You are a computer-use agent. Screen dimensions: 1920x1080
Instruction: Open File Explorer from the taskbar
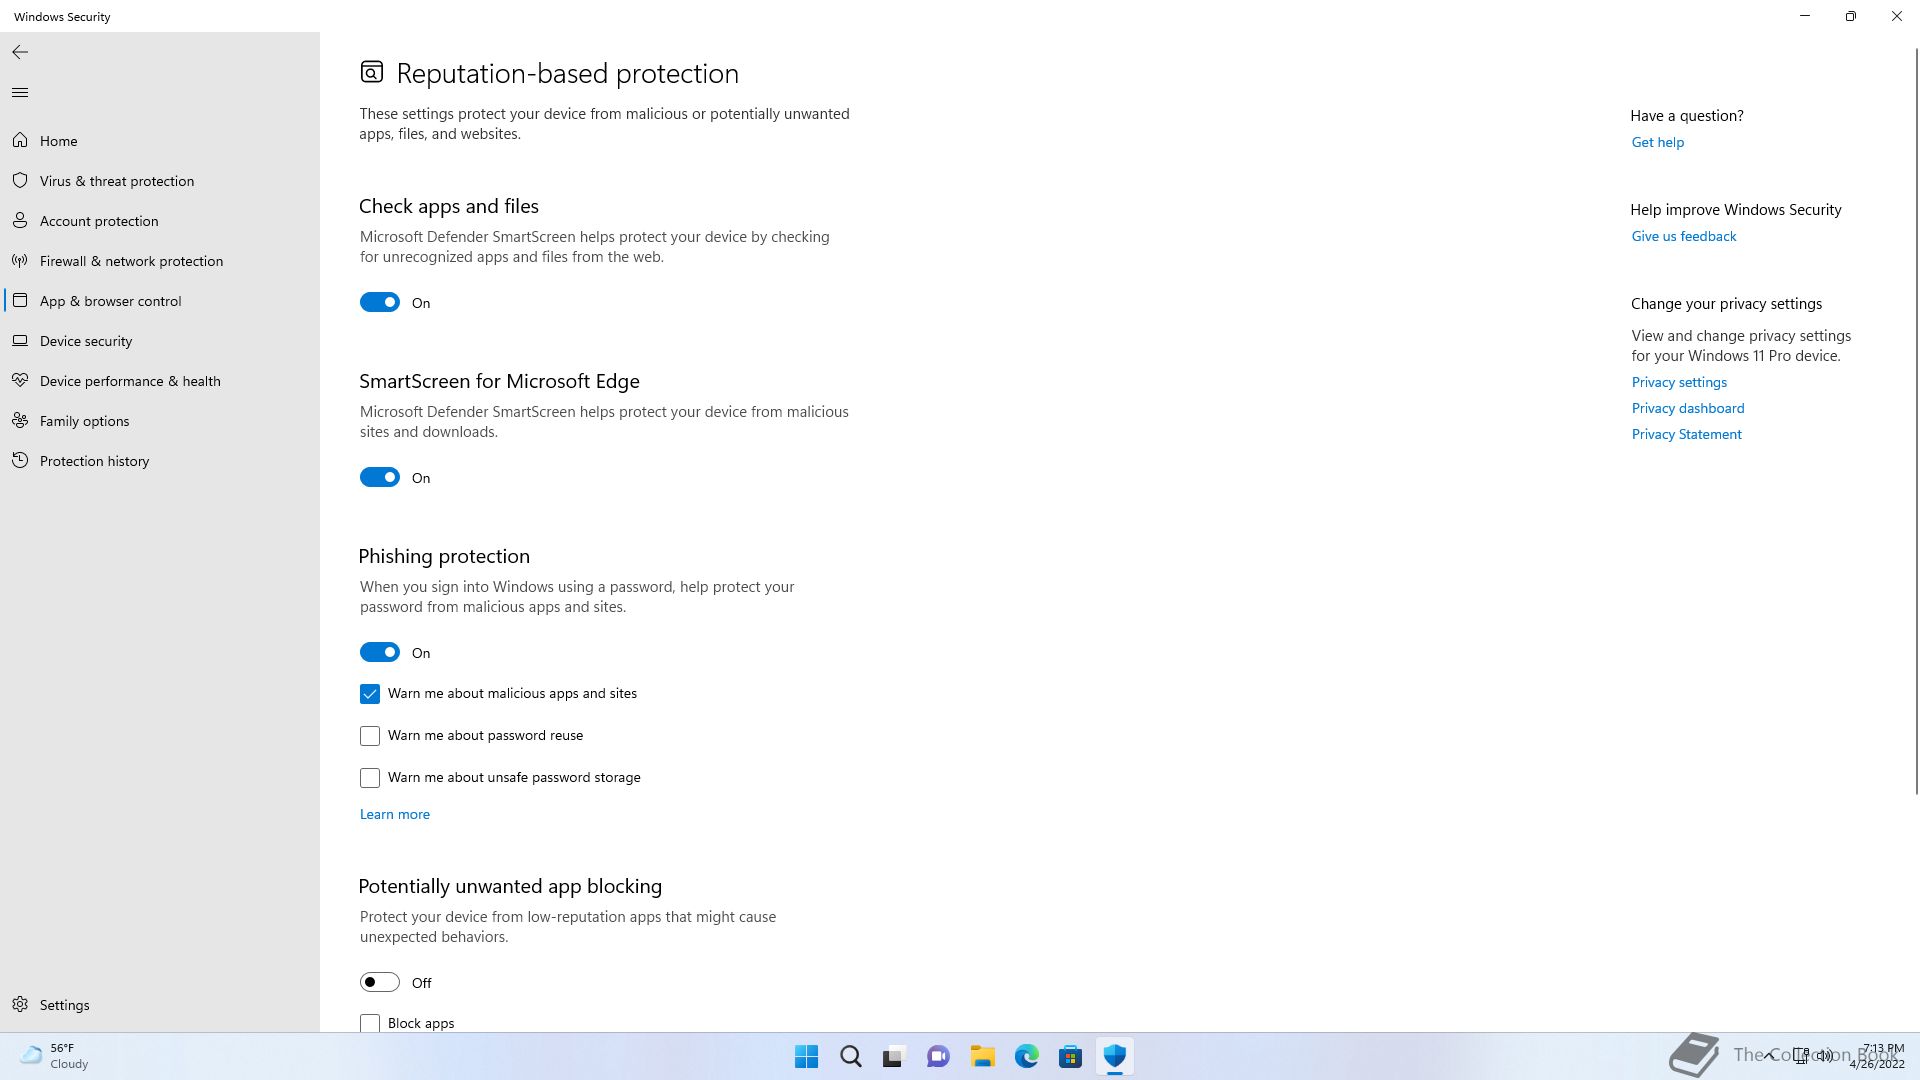[x=982, y=1056]
